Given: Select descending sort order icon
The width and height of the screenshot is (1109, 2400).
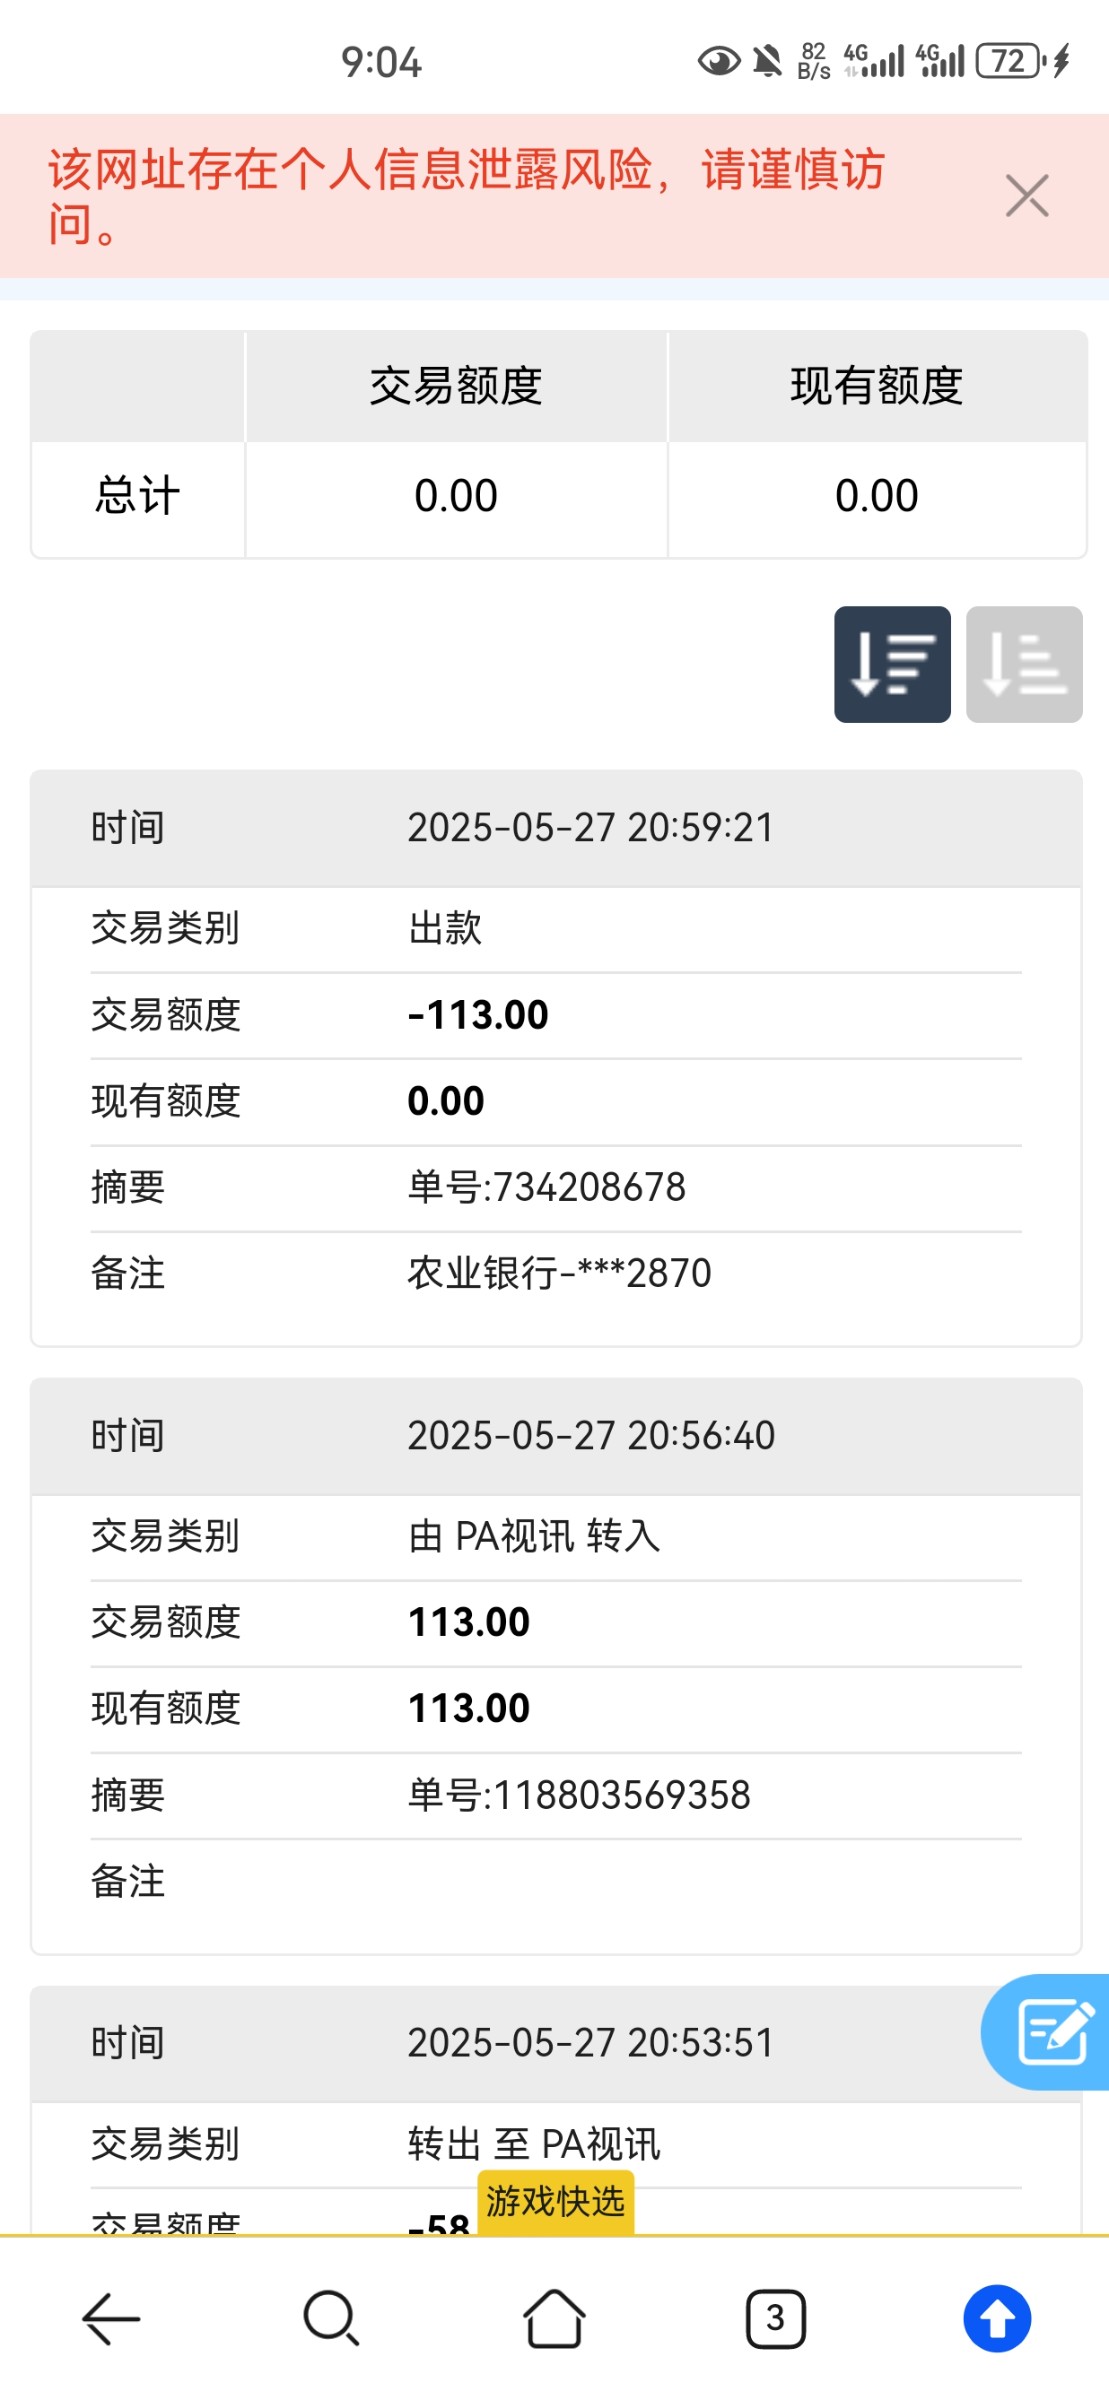Looking at the screenshot, I should tap(892, 664).
